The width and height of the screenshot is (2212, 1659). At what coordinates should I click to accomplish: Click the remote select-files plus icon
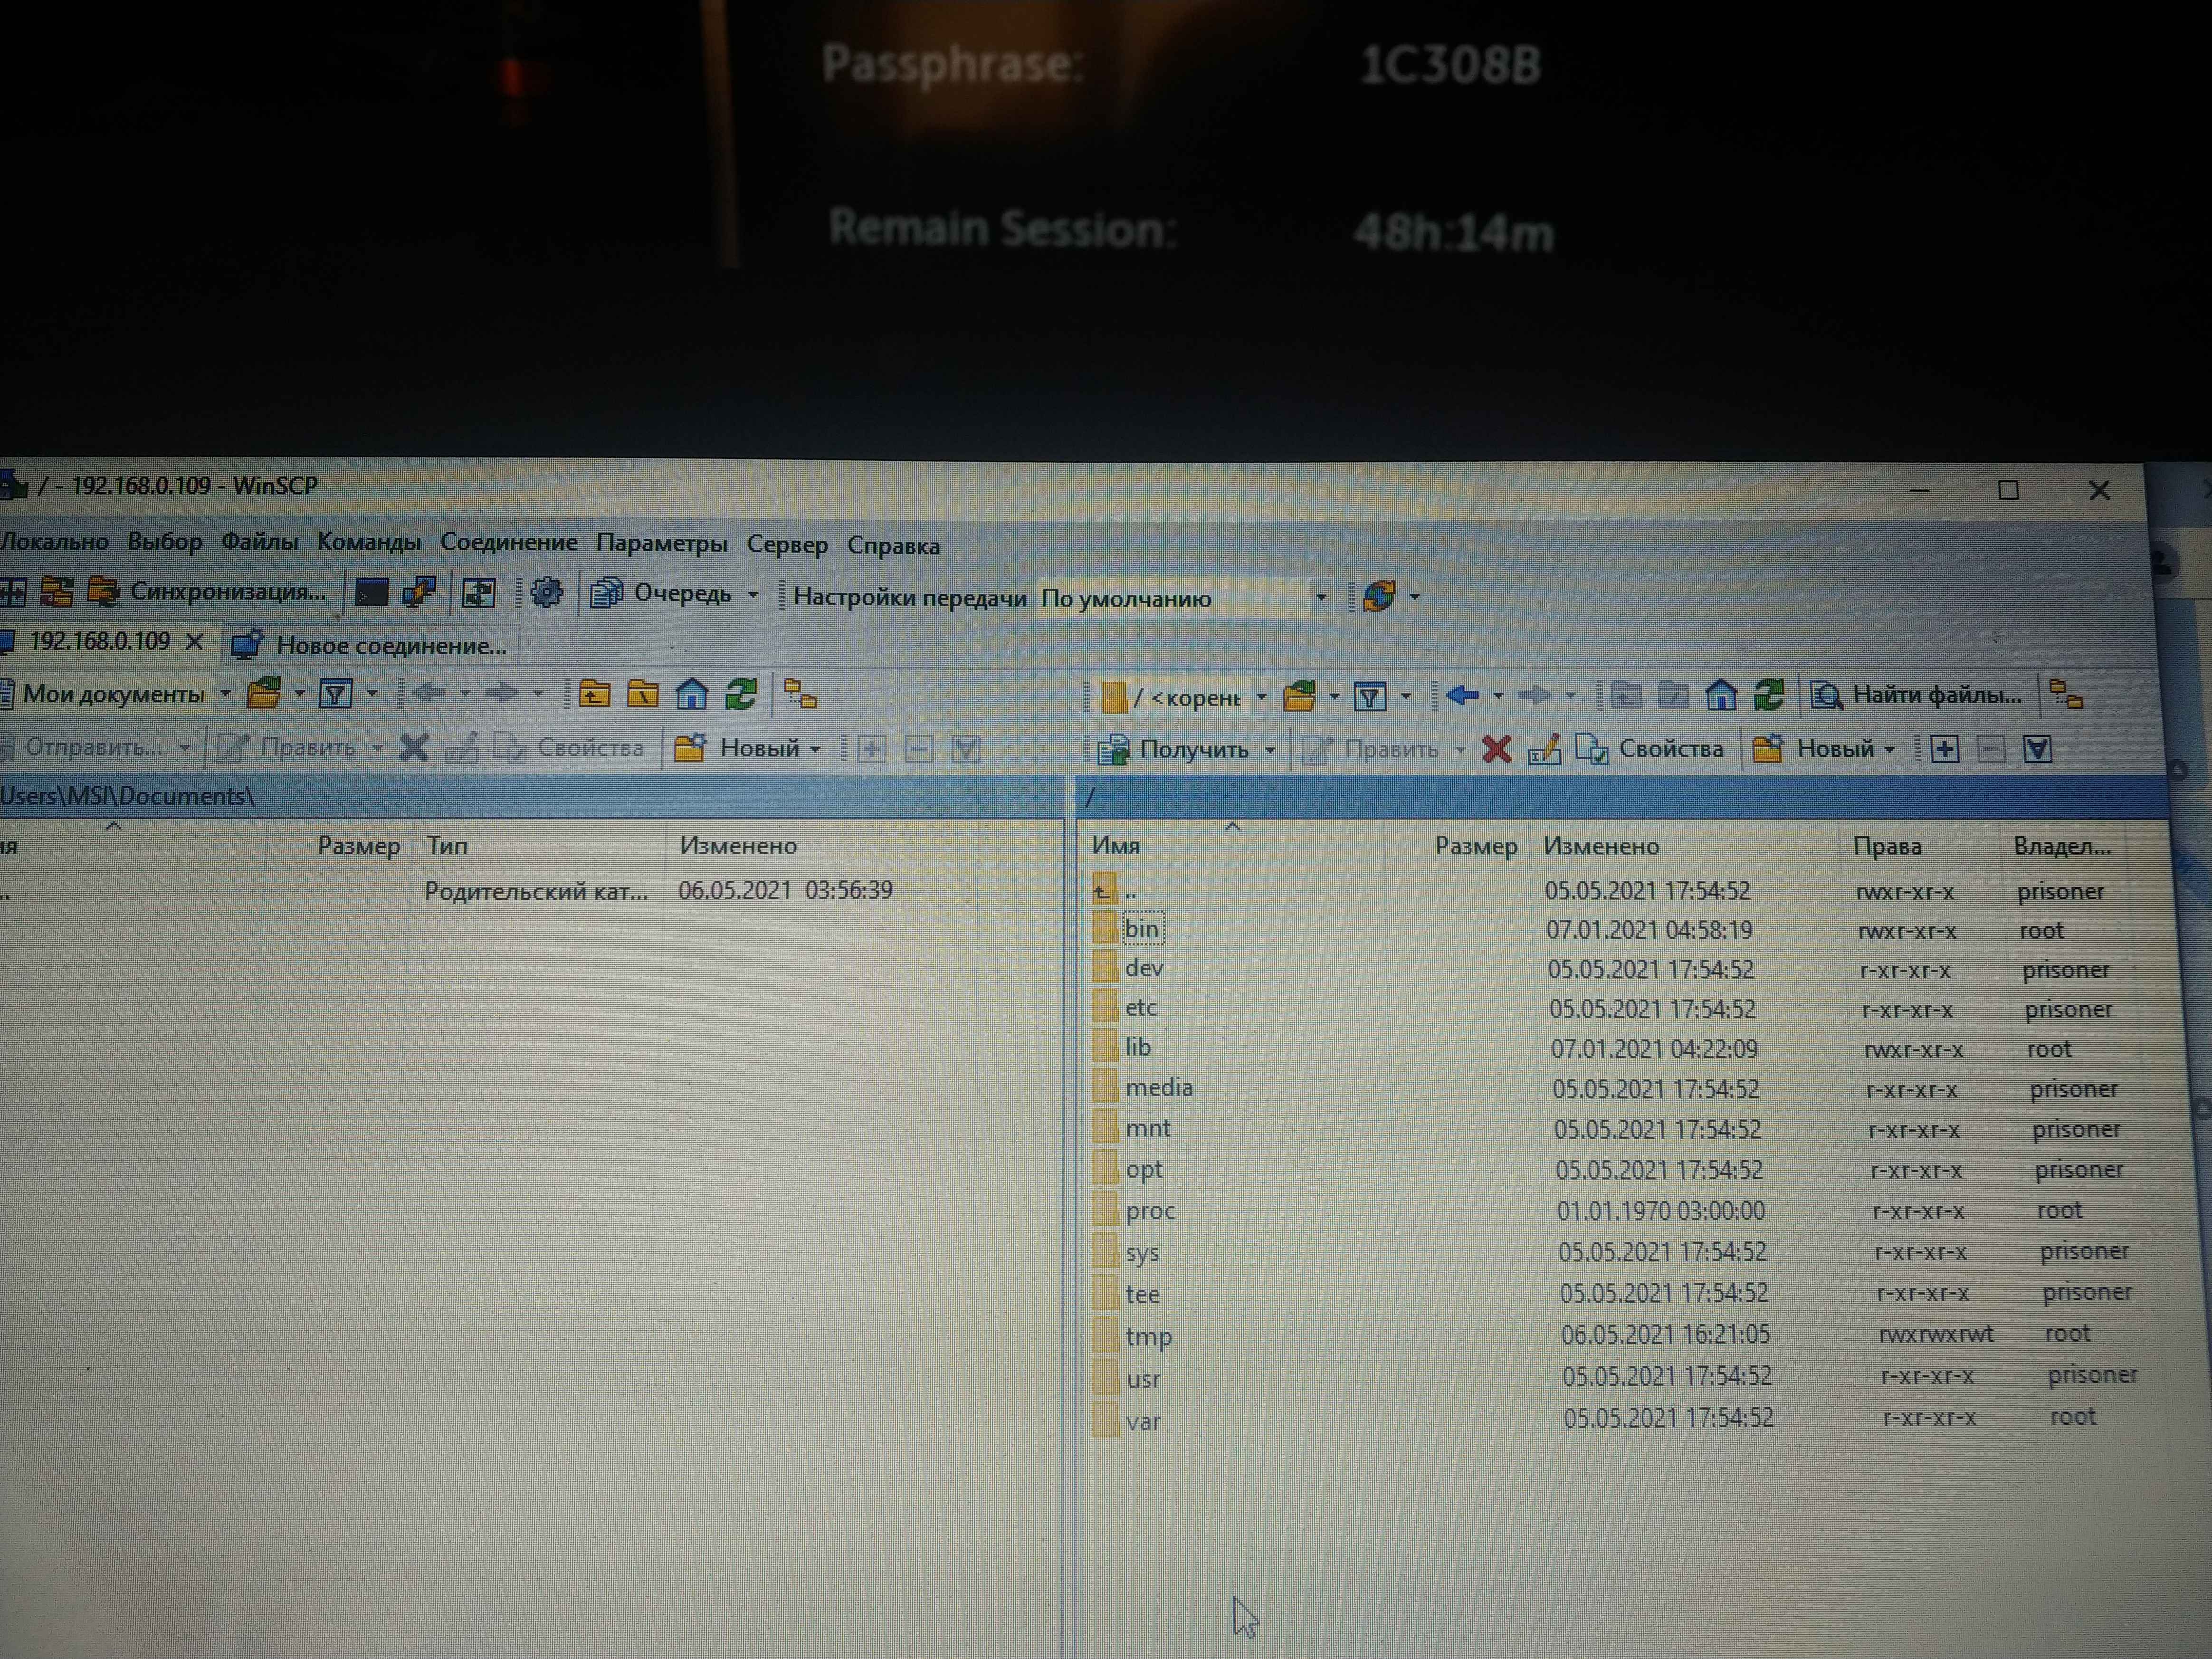1944,749
